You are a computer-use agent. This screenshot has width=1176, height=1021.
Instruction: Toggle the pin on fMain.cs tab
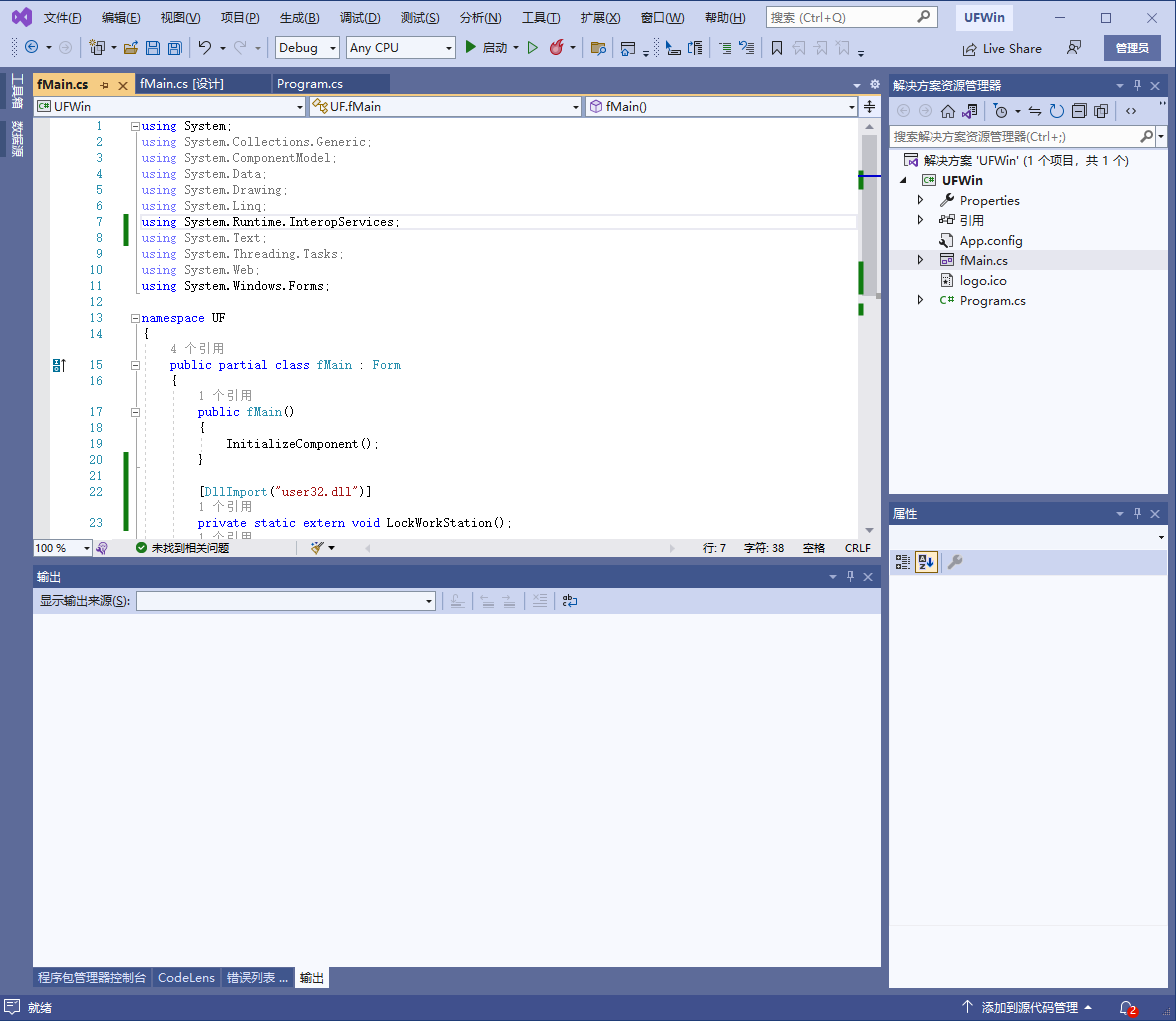tap(104, 85)
